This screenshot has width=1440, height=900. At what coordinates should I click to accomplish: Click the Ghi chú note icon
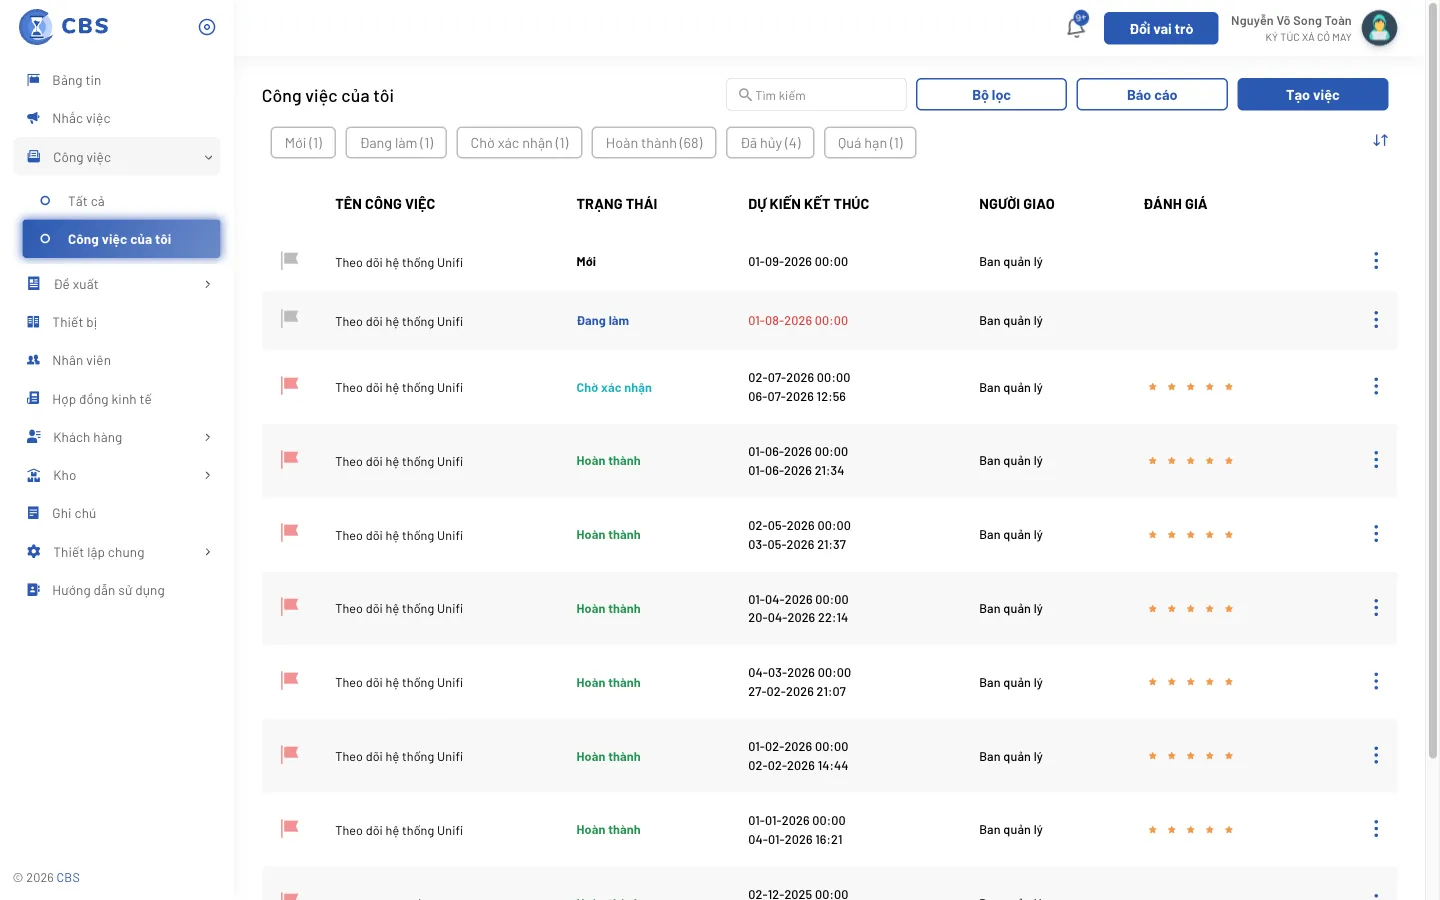33,513
